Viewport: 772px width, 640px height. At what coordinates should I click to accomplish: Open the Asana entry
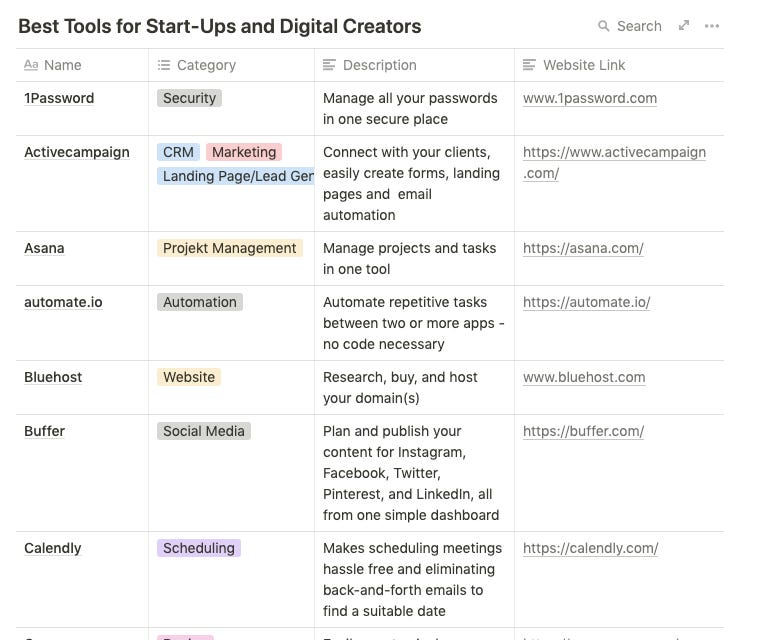pyautogui.click(x=44, y=248)
